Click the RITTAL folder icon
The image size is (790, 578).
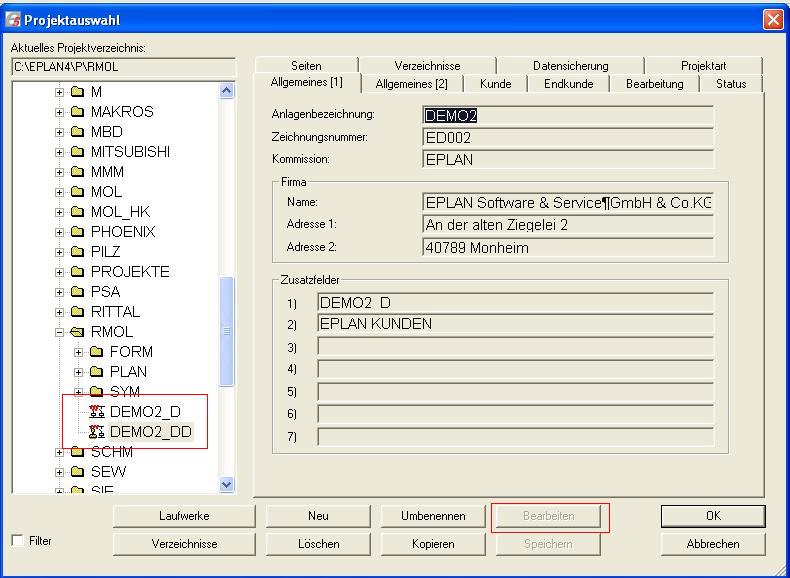click(x=77, y=311)
